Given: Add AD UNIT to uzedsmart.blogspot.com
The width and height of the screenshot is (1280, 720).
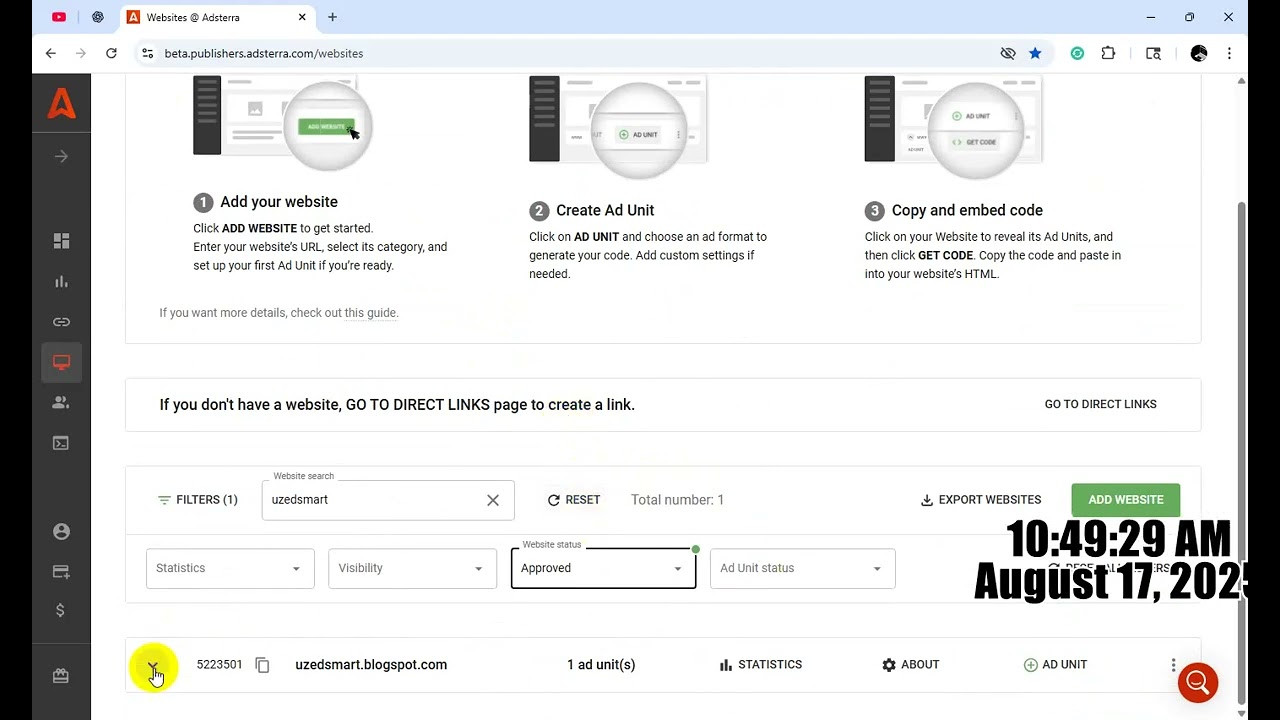Looking at the screenshot, I should click(x=1055, y=665).
